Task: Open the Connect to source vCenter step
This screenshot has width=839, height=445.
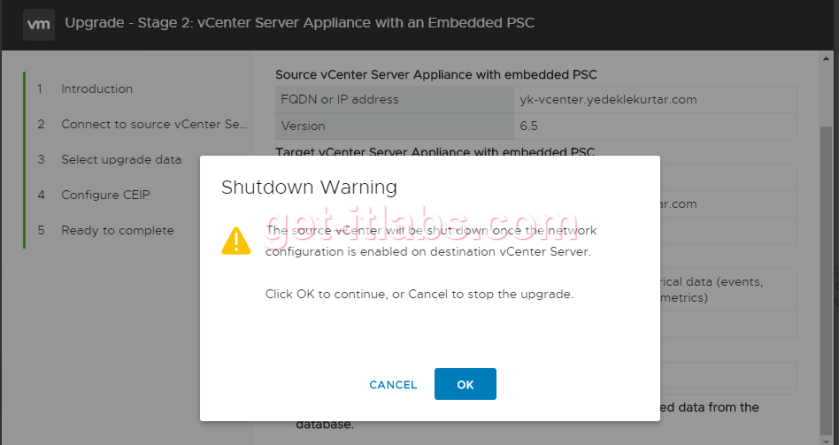Action: (x=153, y=124)
